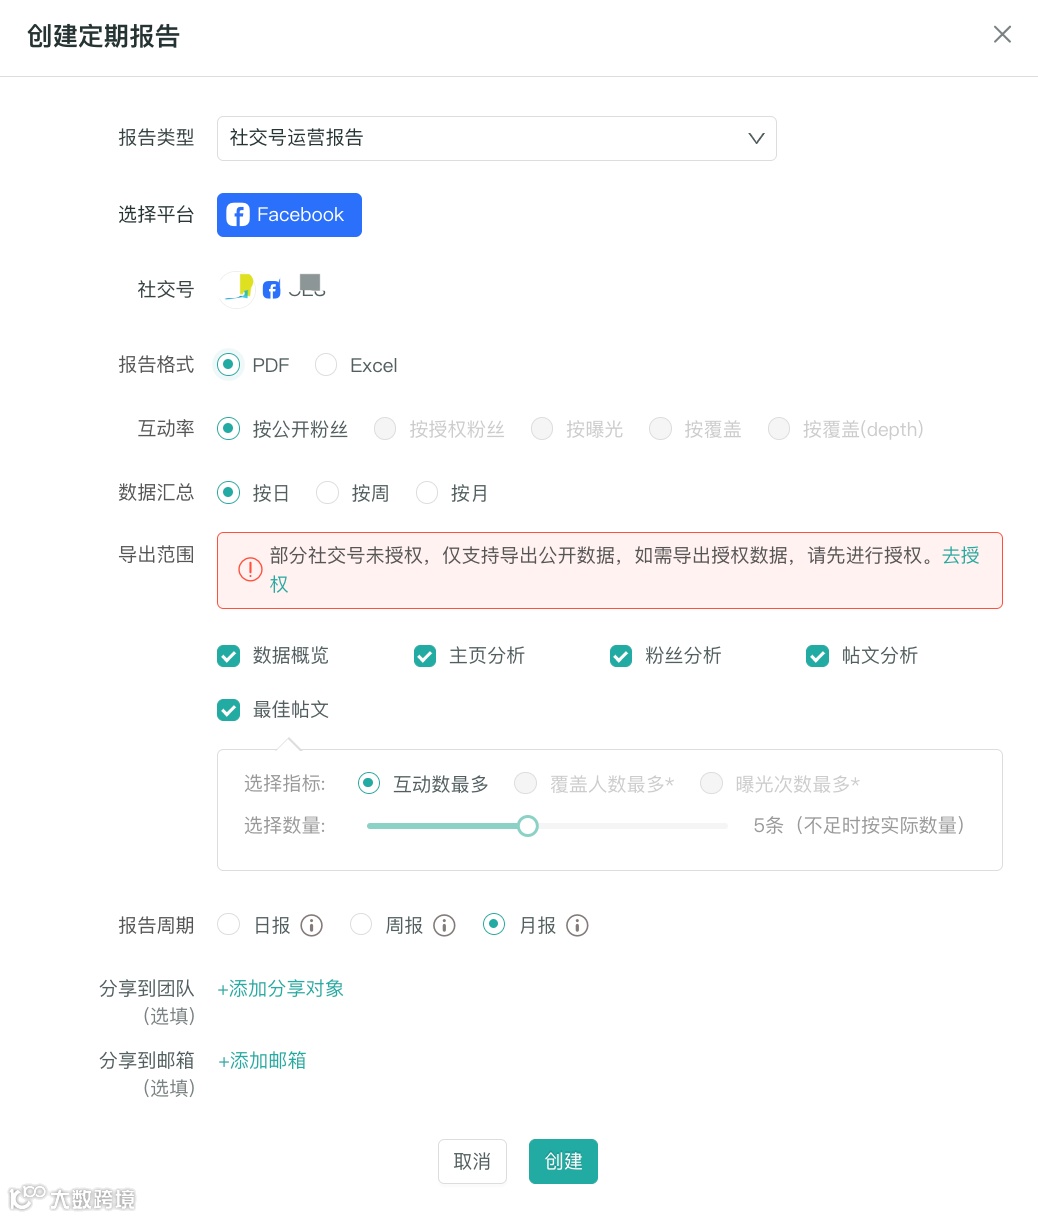Click the info icon next to 日报

[312, 926]
